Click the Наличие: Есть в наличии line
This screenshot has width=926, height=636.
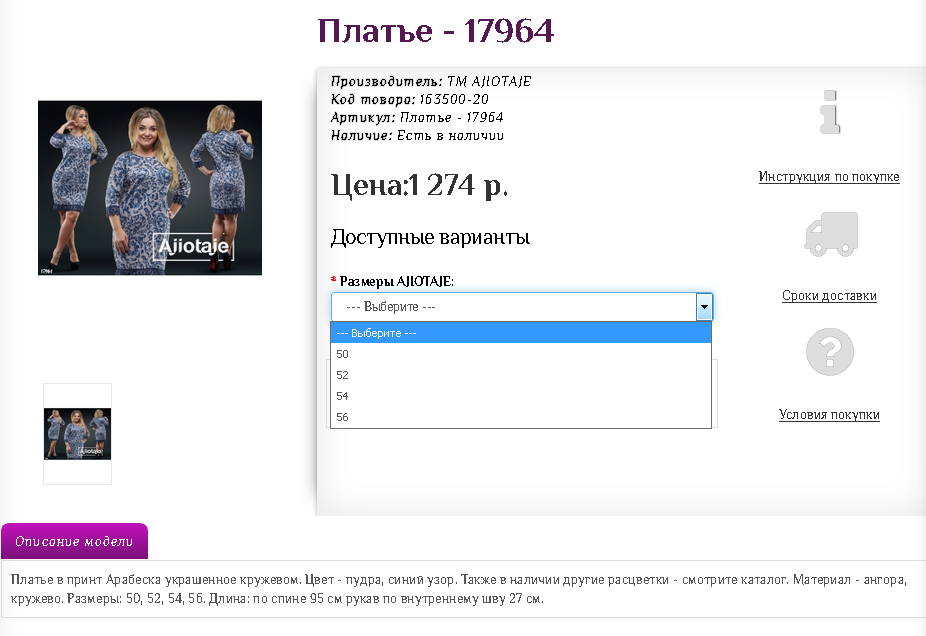pyautogui.click(x=417, y=136)
